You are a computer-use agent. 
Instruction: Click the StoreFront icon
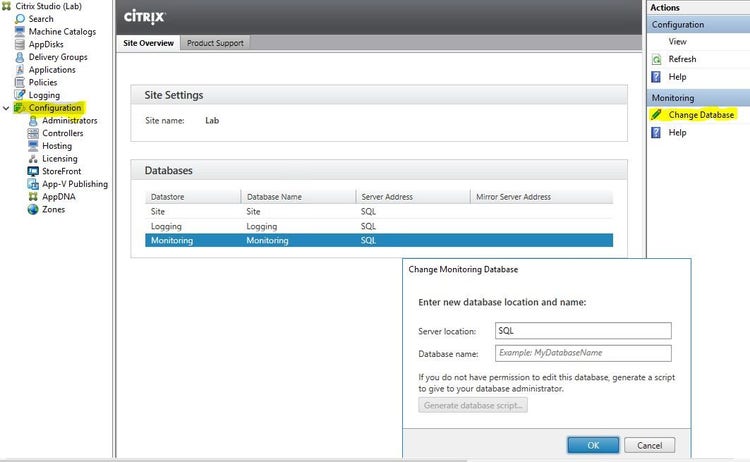(33, 171)
